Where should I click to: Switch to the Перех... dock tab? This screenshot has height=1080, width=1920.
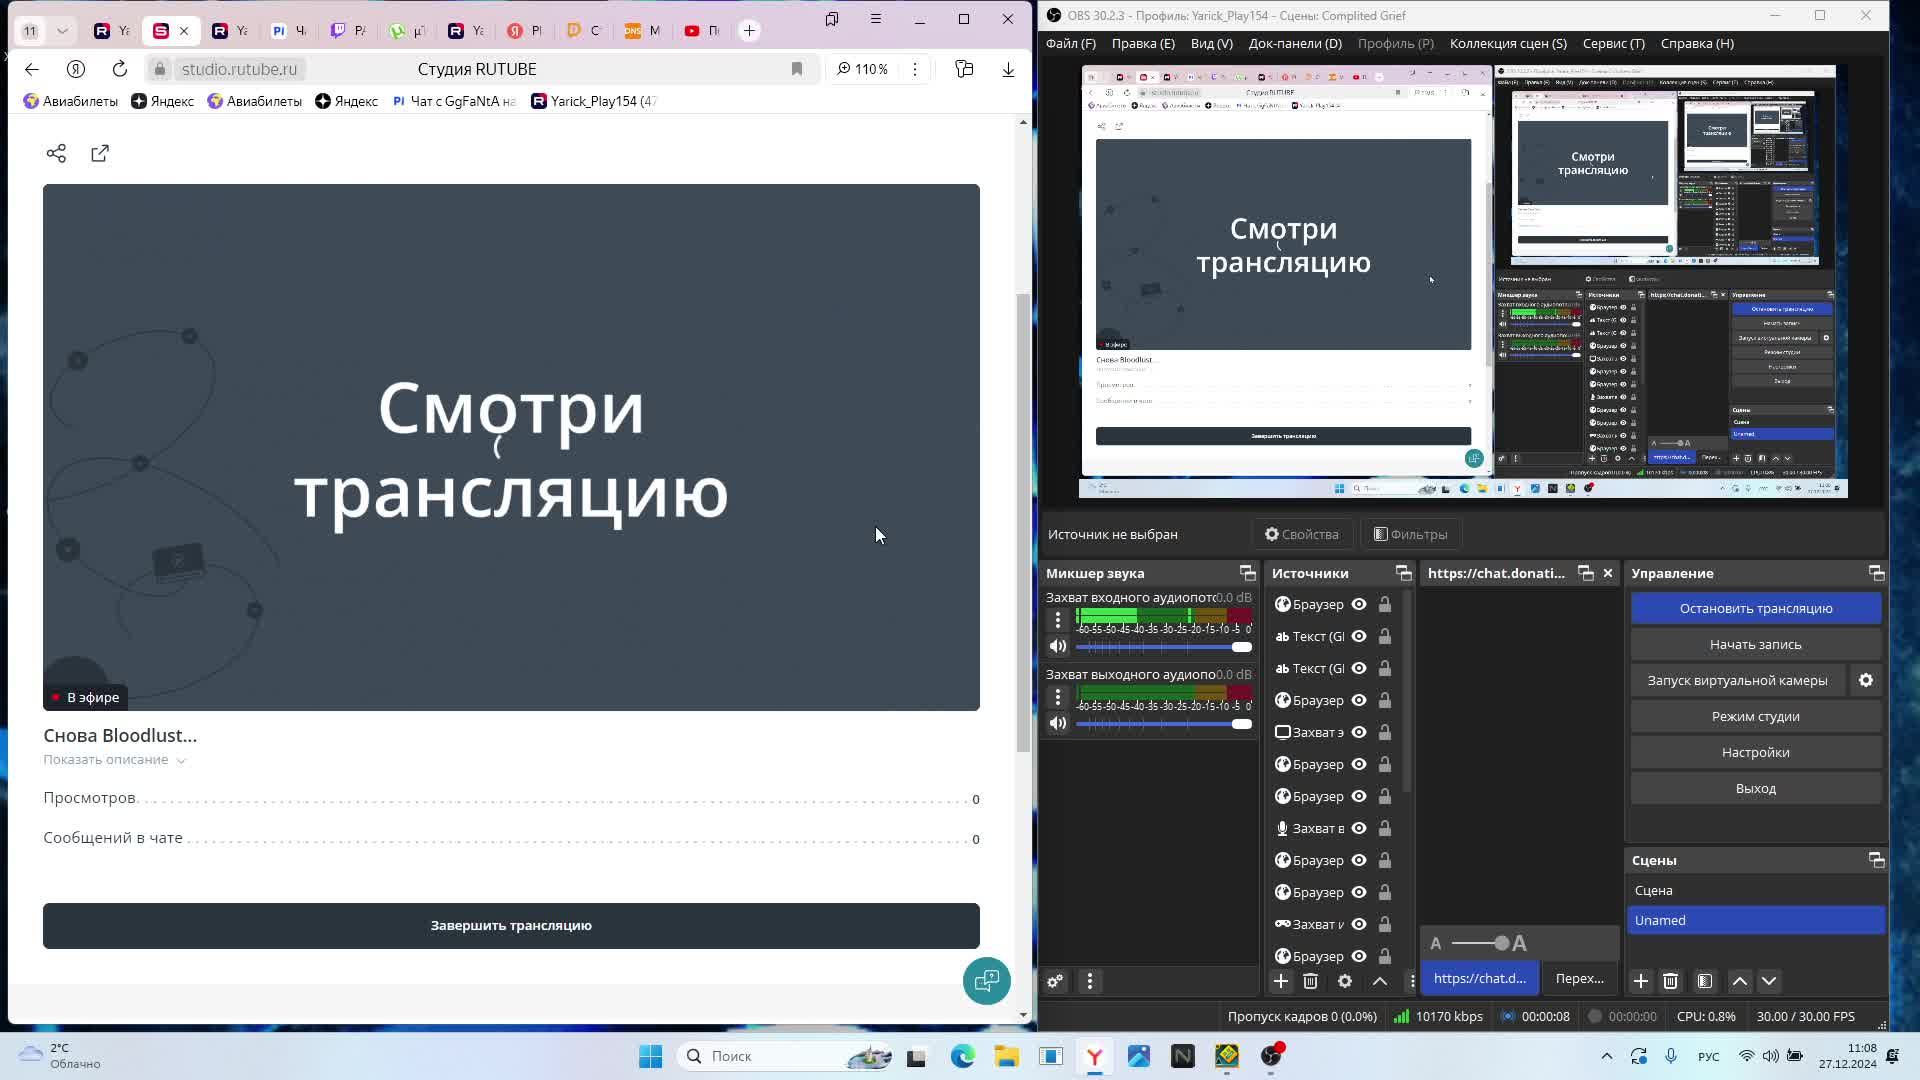point(1579,978)
